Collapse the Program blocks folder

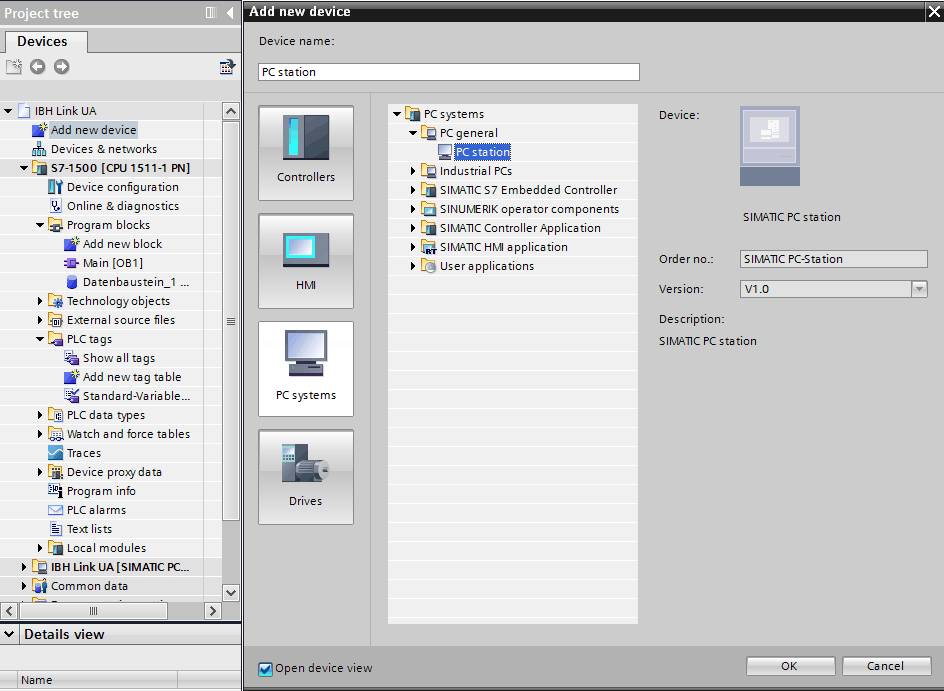click(41, 225)
